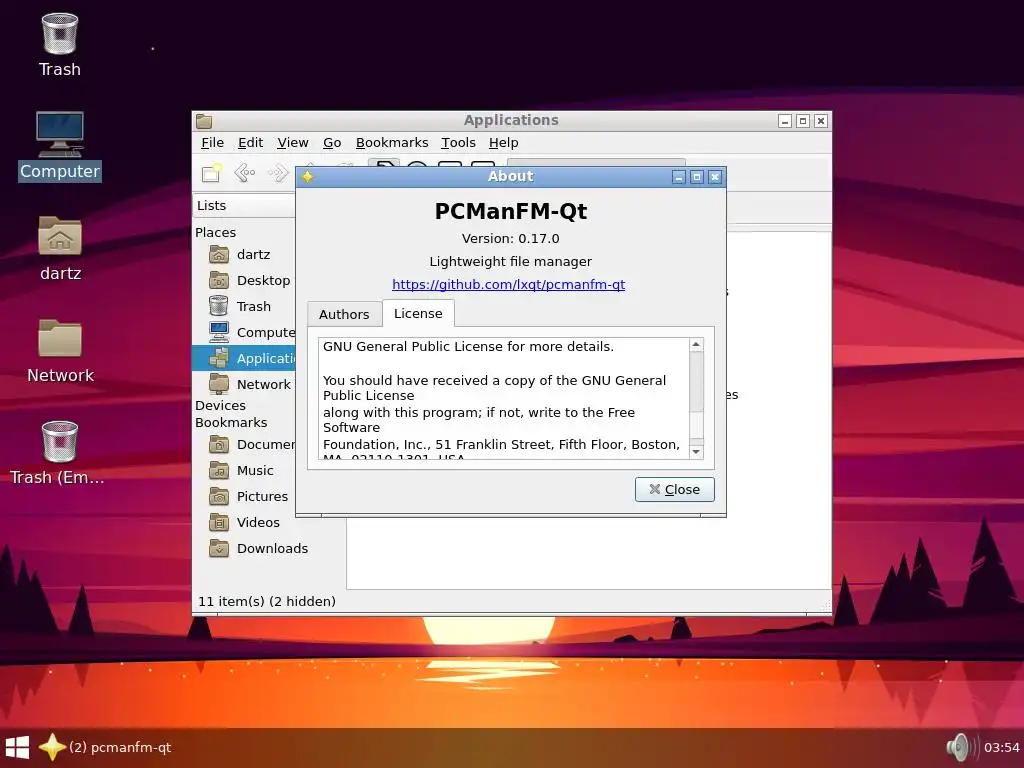Collapse the Places section header

[x=216, y=232]
